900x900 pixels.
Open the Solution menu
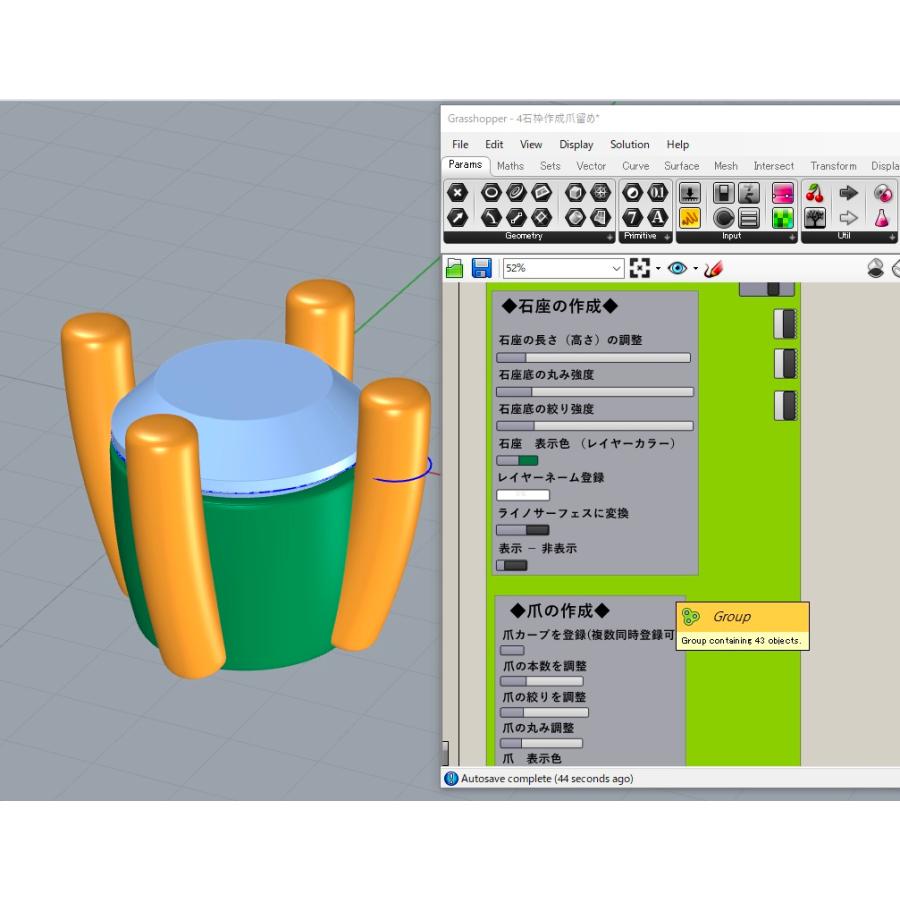[629, 144]
